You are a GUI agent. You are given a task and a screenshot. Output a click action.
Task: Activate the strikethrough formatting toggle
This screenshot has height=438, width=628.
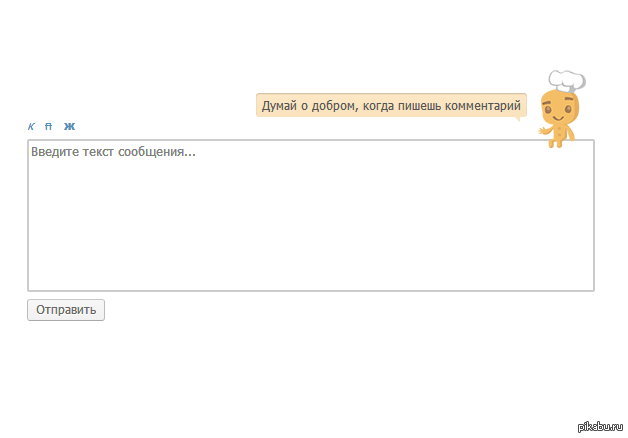[x=48, y=127]
